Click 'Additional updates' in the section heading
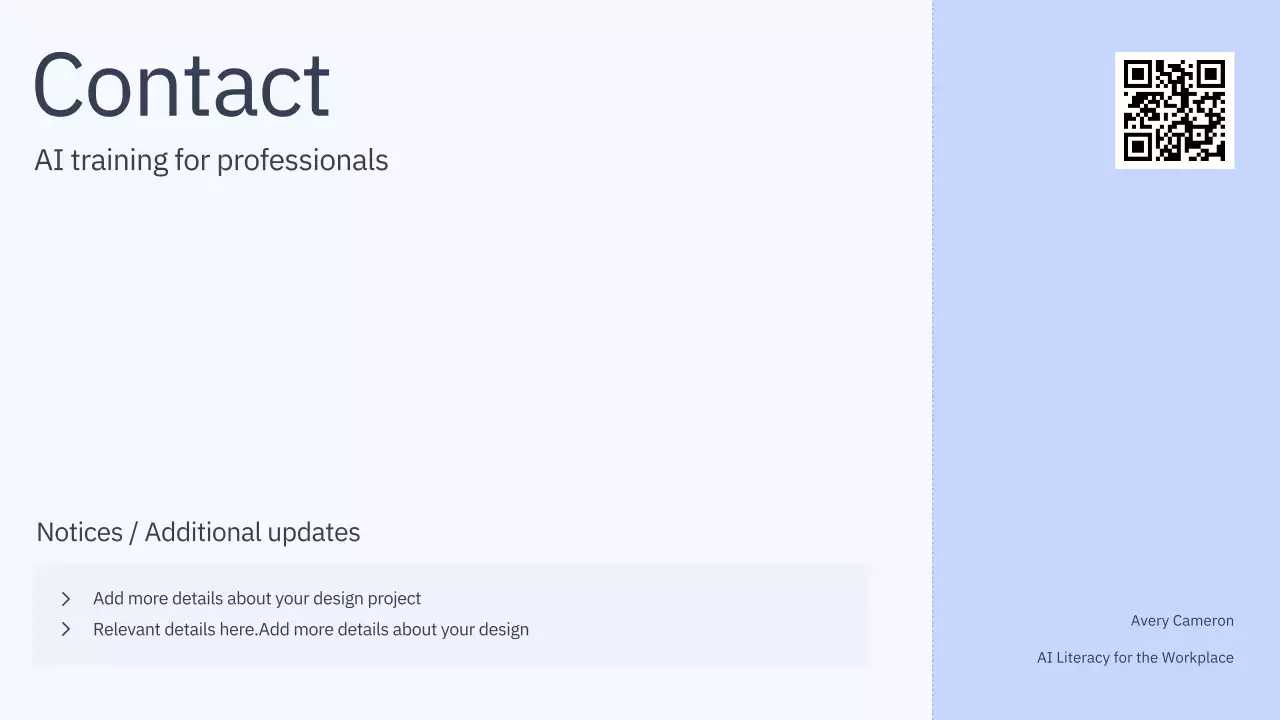 click(x=252, y=532)
